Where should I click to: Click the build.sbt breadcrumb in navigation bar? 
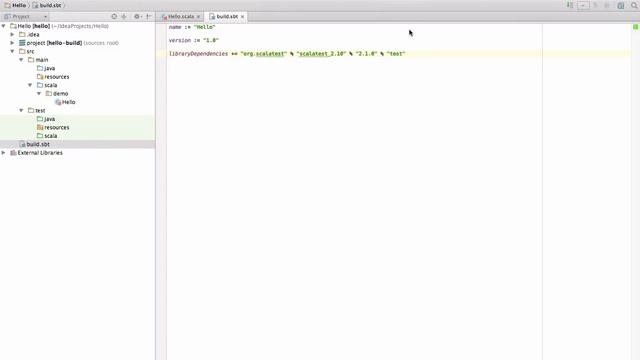47,5
